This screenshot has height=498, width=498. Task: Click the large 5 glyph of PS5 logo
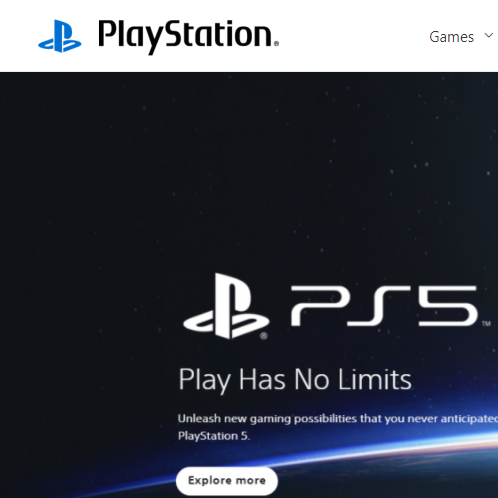(x=448, y=306)
